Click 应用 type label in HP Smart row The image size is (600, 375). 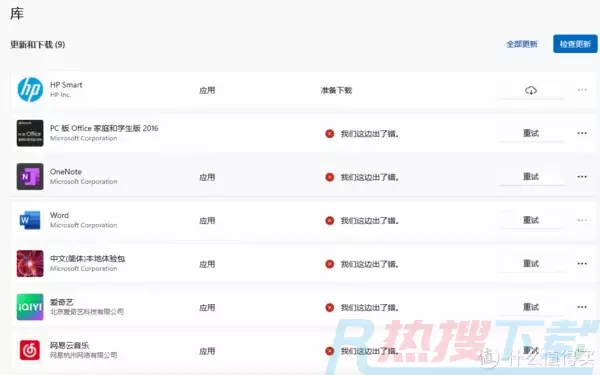pos(207,90)
